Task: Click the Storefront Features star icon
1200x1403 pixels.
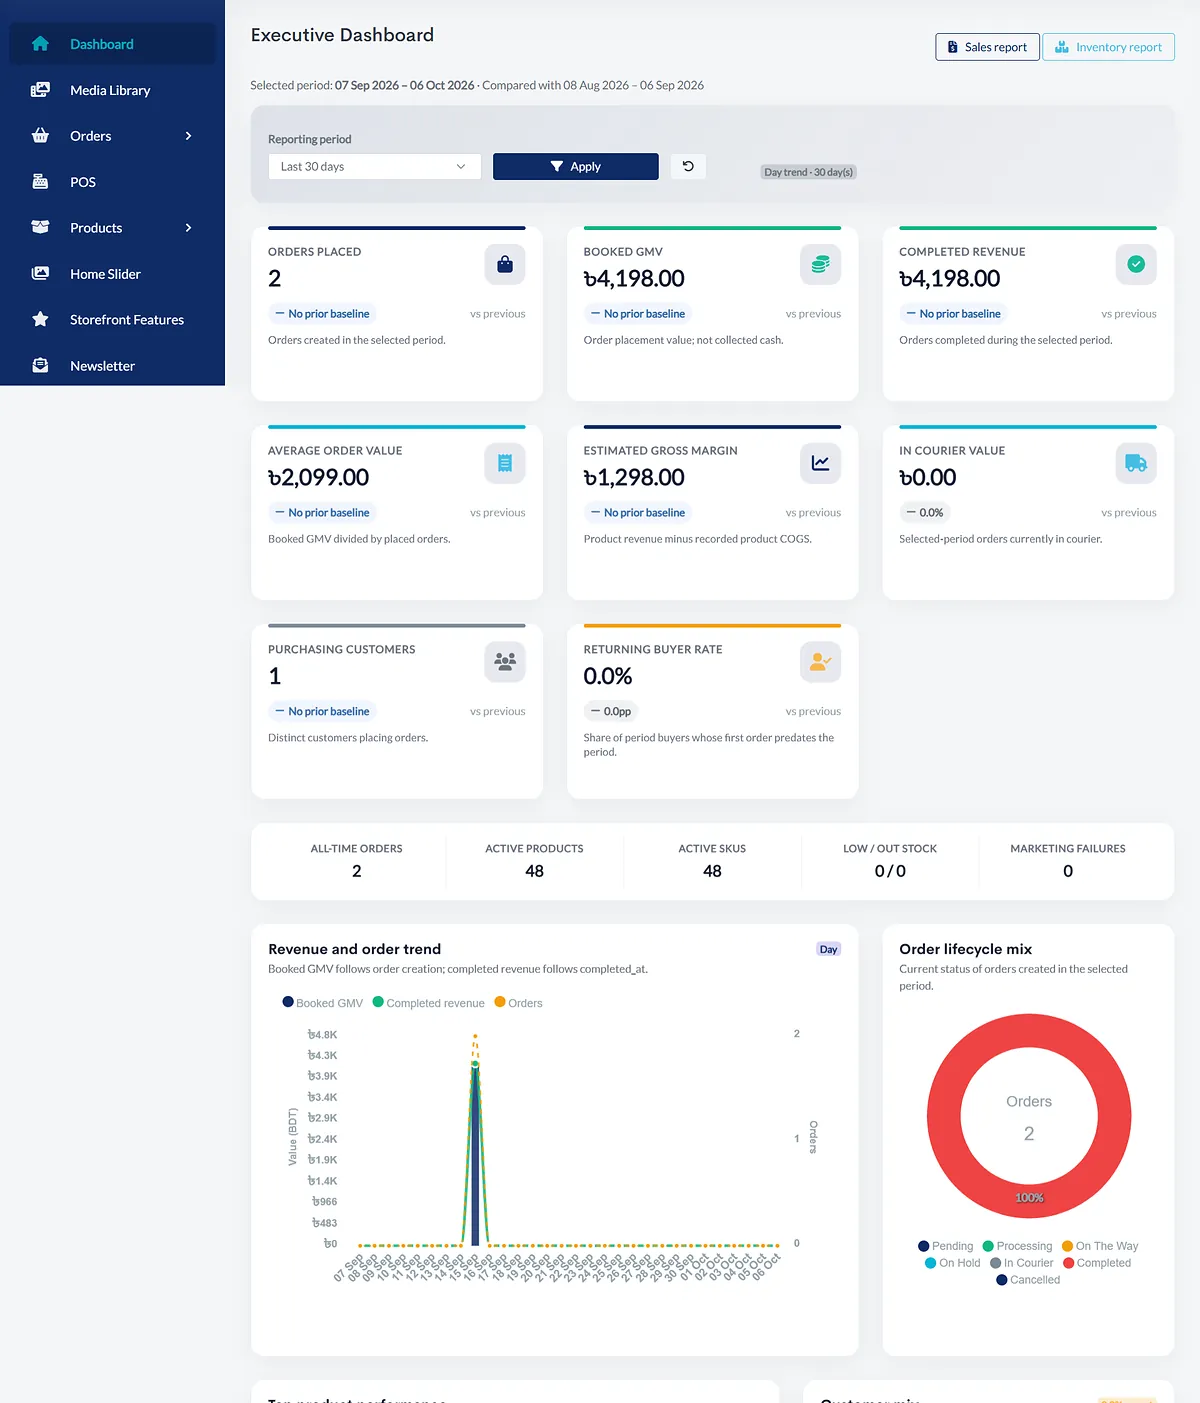Action: pos(40,320)
